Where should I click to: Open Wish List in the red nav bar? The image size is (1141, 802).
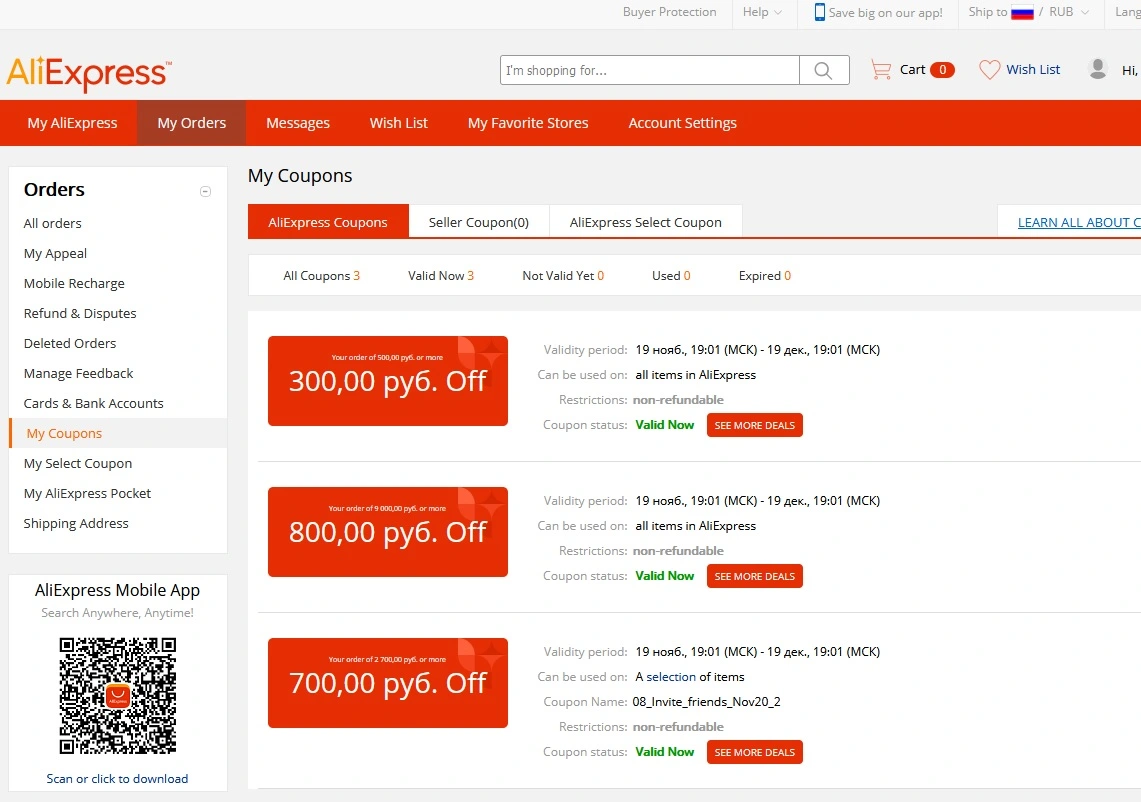pos(399,123)
